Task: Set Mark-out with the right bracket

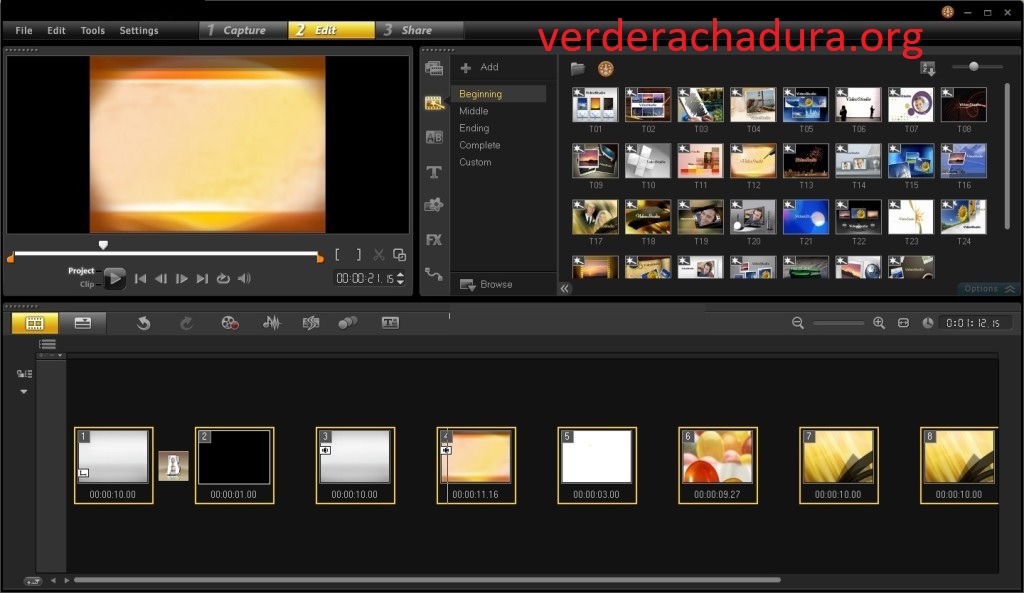Action: coord(358,255)
